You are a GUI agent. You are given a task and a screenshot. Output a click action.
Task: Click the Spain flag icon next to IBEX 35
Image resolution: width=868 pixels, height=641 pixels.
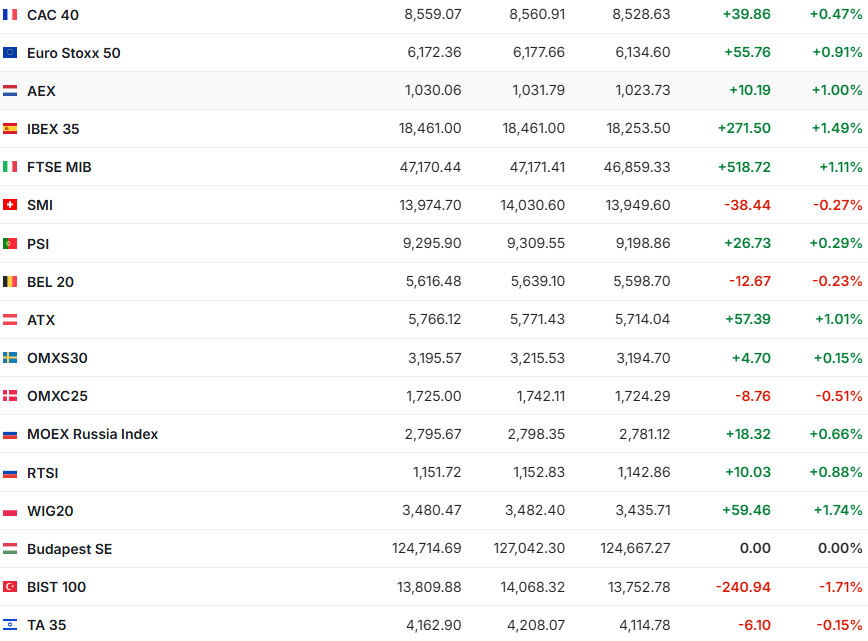pyautogui.click(x=10, y=129)
